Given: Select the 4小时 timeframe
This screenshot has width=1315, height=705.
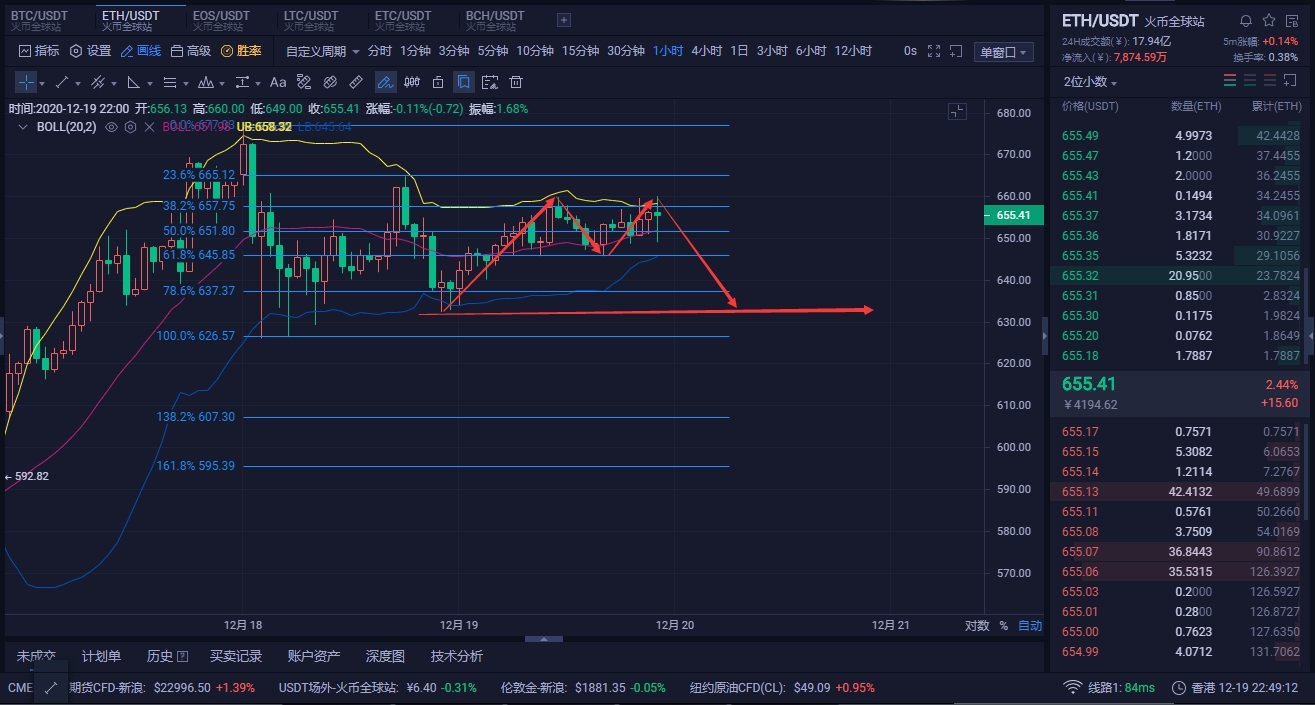Looking at the screenshot, I should click(x=707, y=51).
